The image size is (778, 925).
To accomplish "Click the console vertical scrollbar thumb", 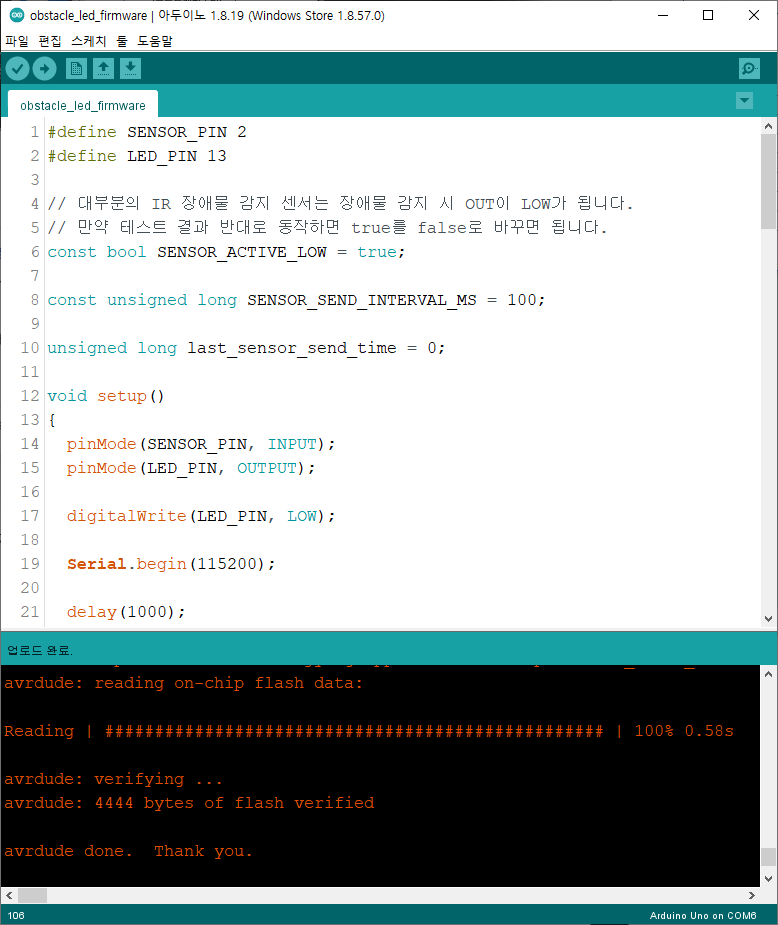I will [x=768, y=856].
